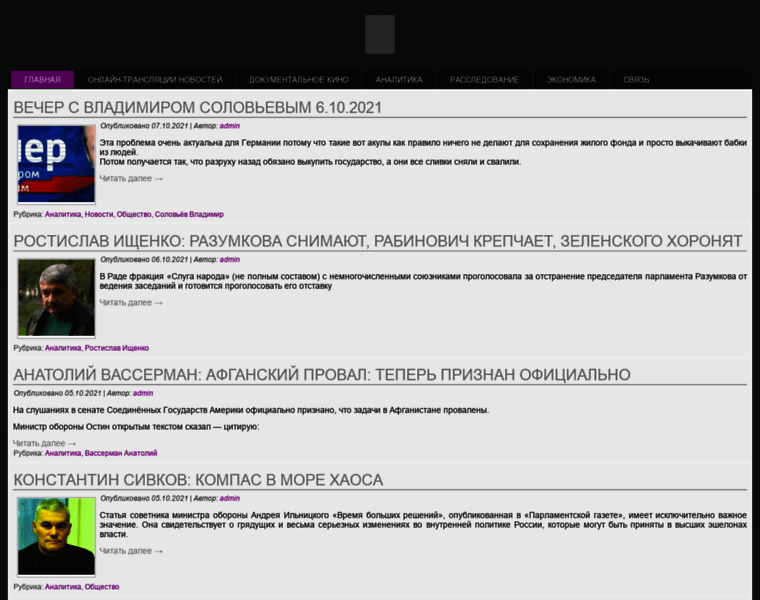
Task: Open the ЭКОНОМИКА menu item
Action: 571,79
